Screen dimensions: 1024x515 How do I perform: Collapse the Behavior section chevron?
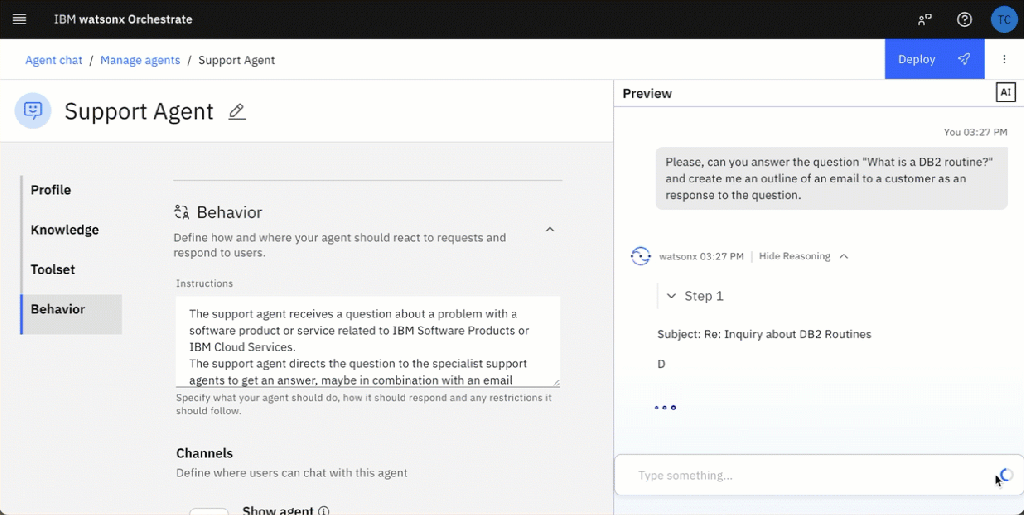click(549, 229)
